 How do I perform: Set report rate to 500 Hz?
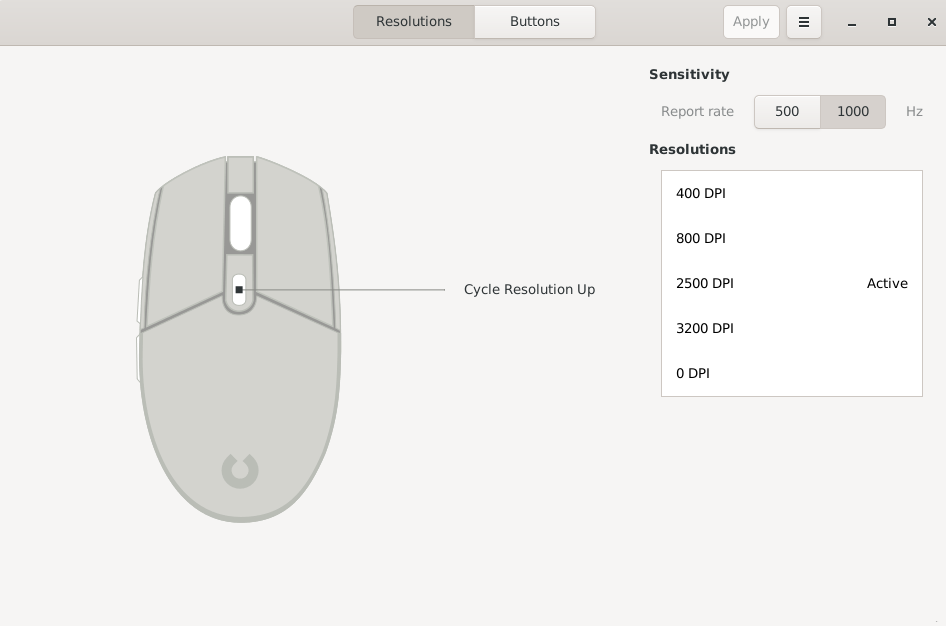[x=787, y=112]
